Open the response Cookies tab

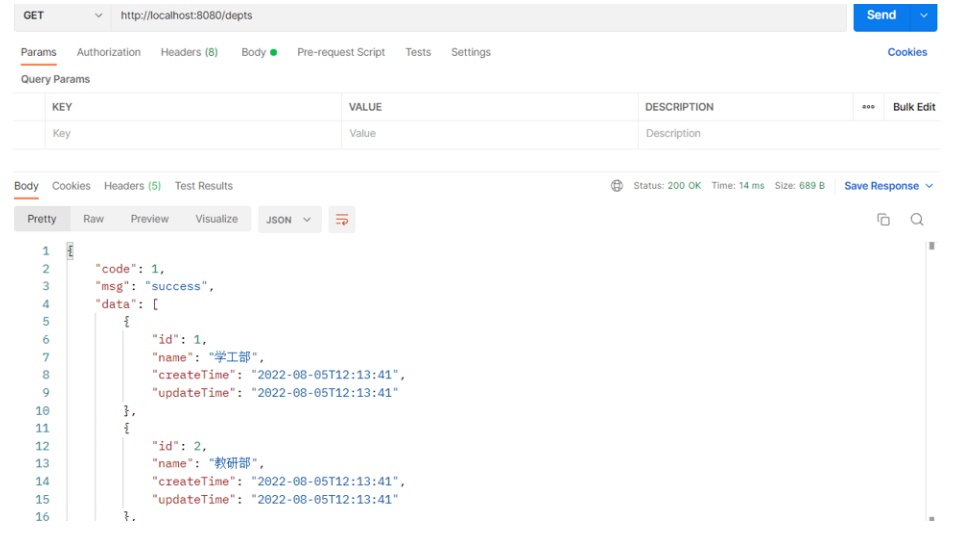pyautogui.click(x=71, y=186)
